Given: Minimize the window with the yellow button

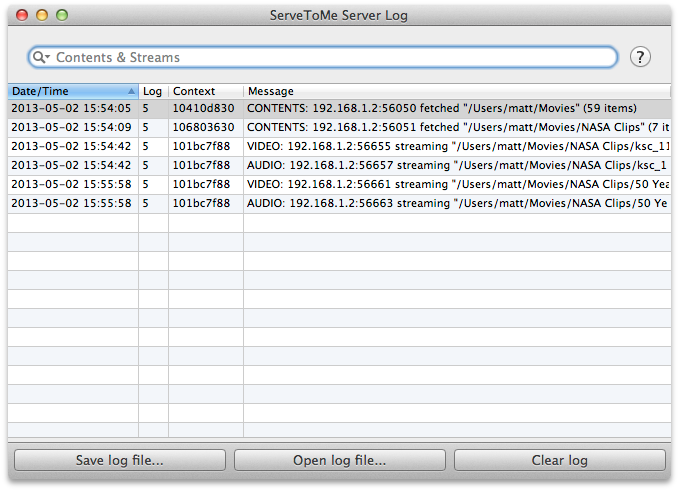Looking at the screenshot, I should [x=42, y=15].
